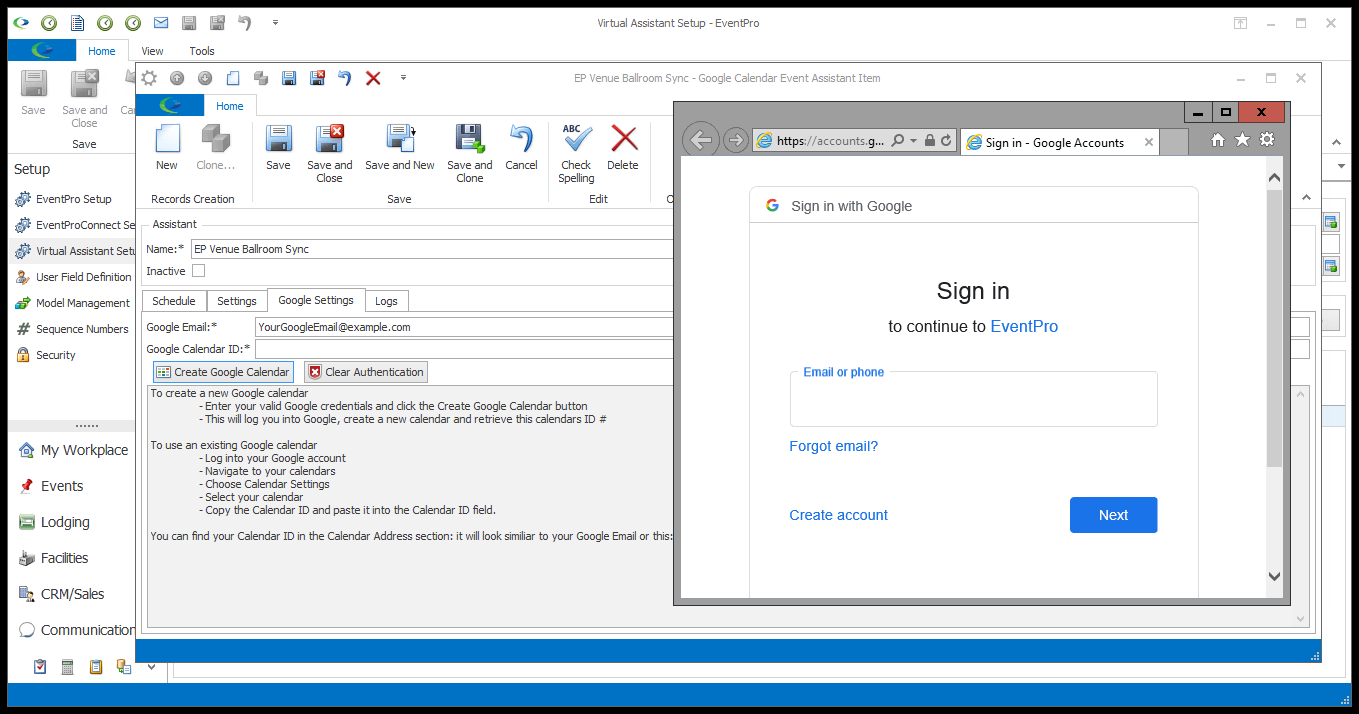Click the Clear Authentication button
The image size is (1359, 714).
(366, 372)
